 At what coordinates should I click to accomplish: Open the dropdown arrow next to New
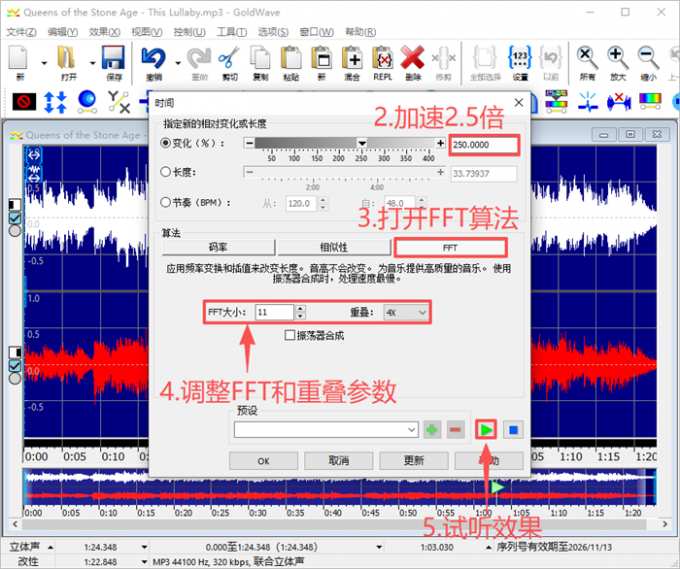click(x=44, y=63)
